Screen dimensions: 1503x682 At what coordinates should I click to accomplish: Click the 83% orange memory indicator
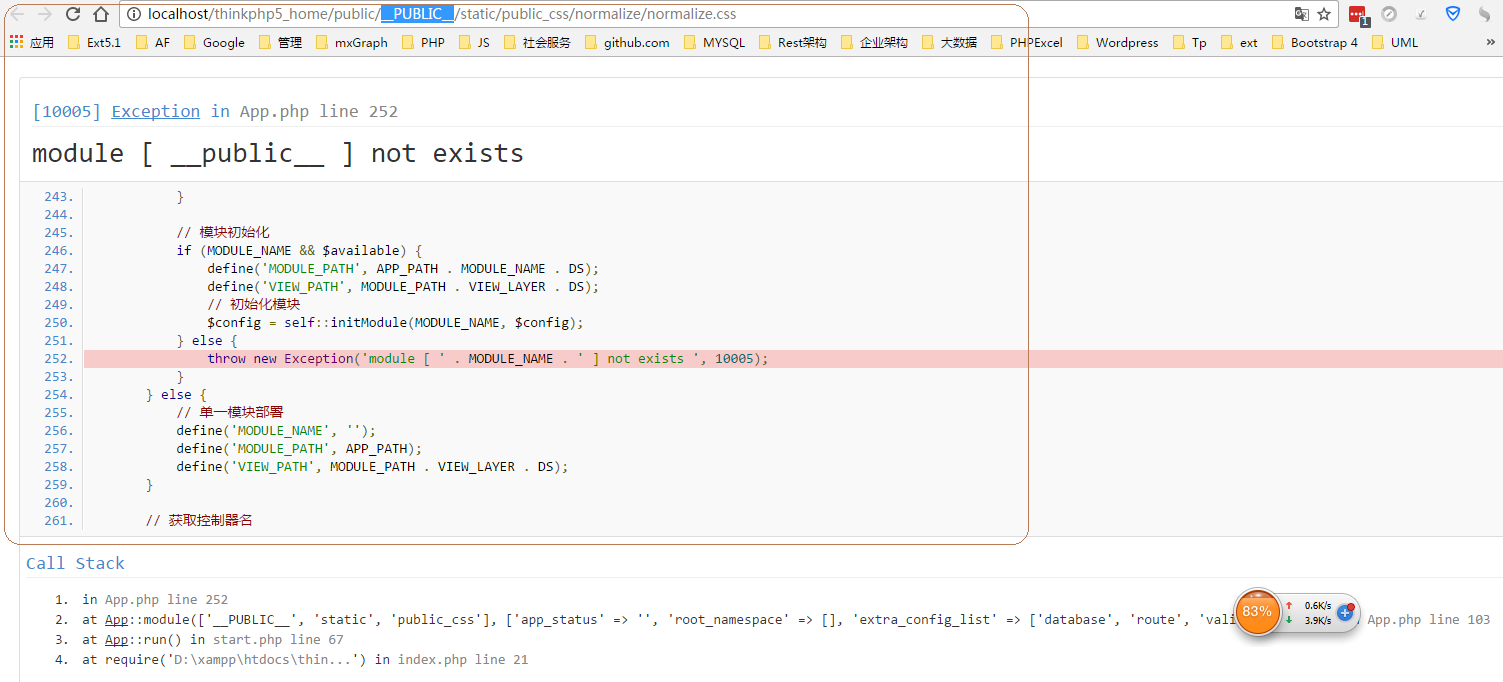1257,611
